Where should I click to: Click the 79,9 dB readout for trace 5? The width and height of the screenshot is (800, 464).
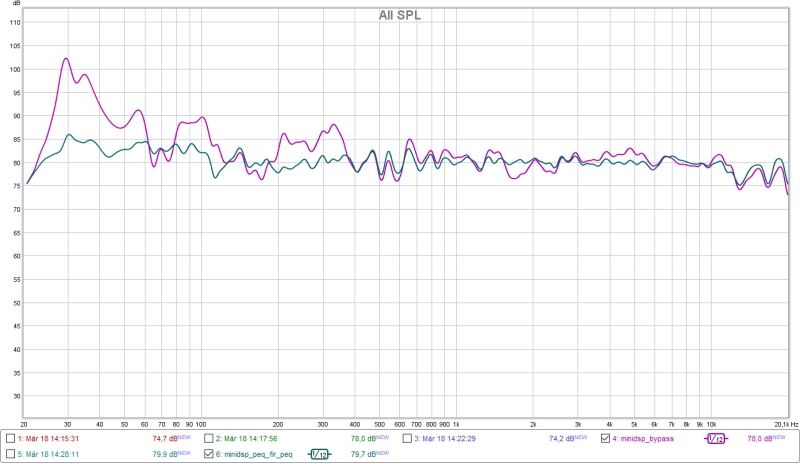164,454
